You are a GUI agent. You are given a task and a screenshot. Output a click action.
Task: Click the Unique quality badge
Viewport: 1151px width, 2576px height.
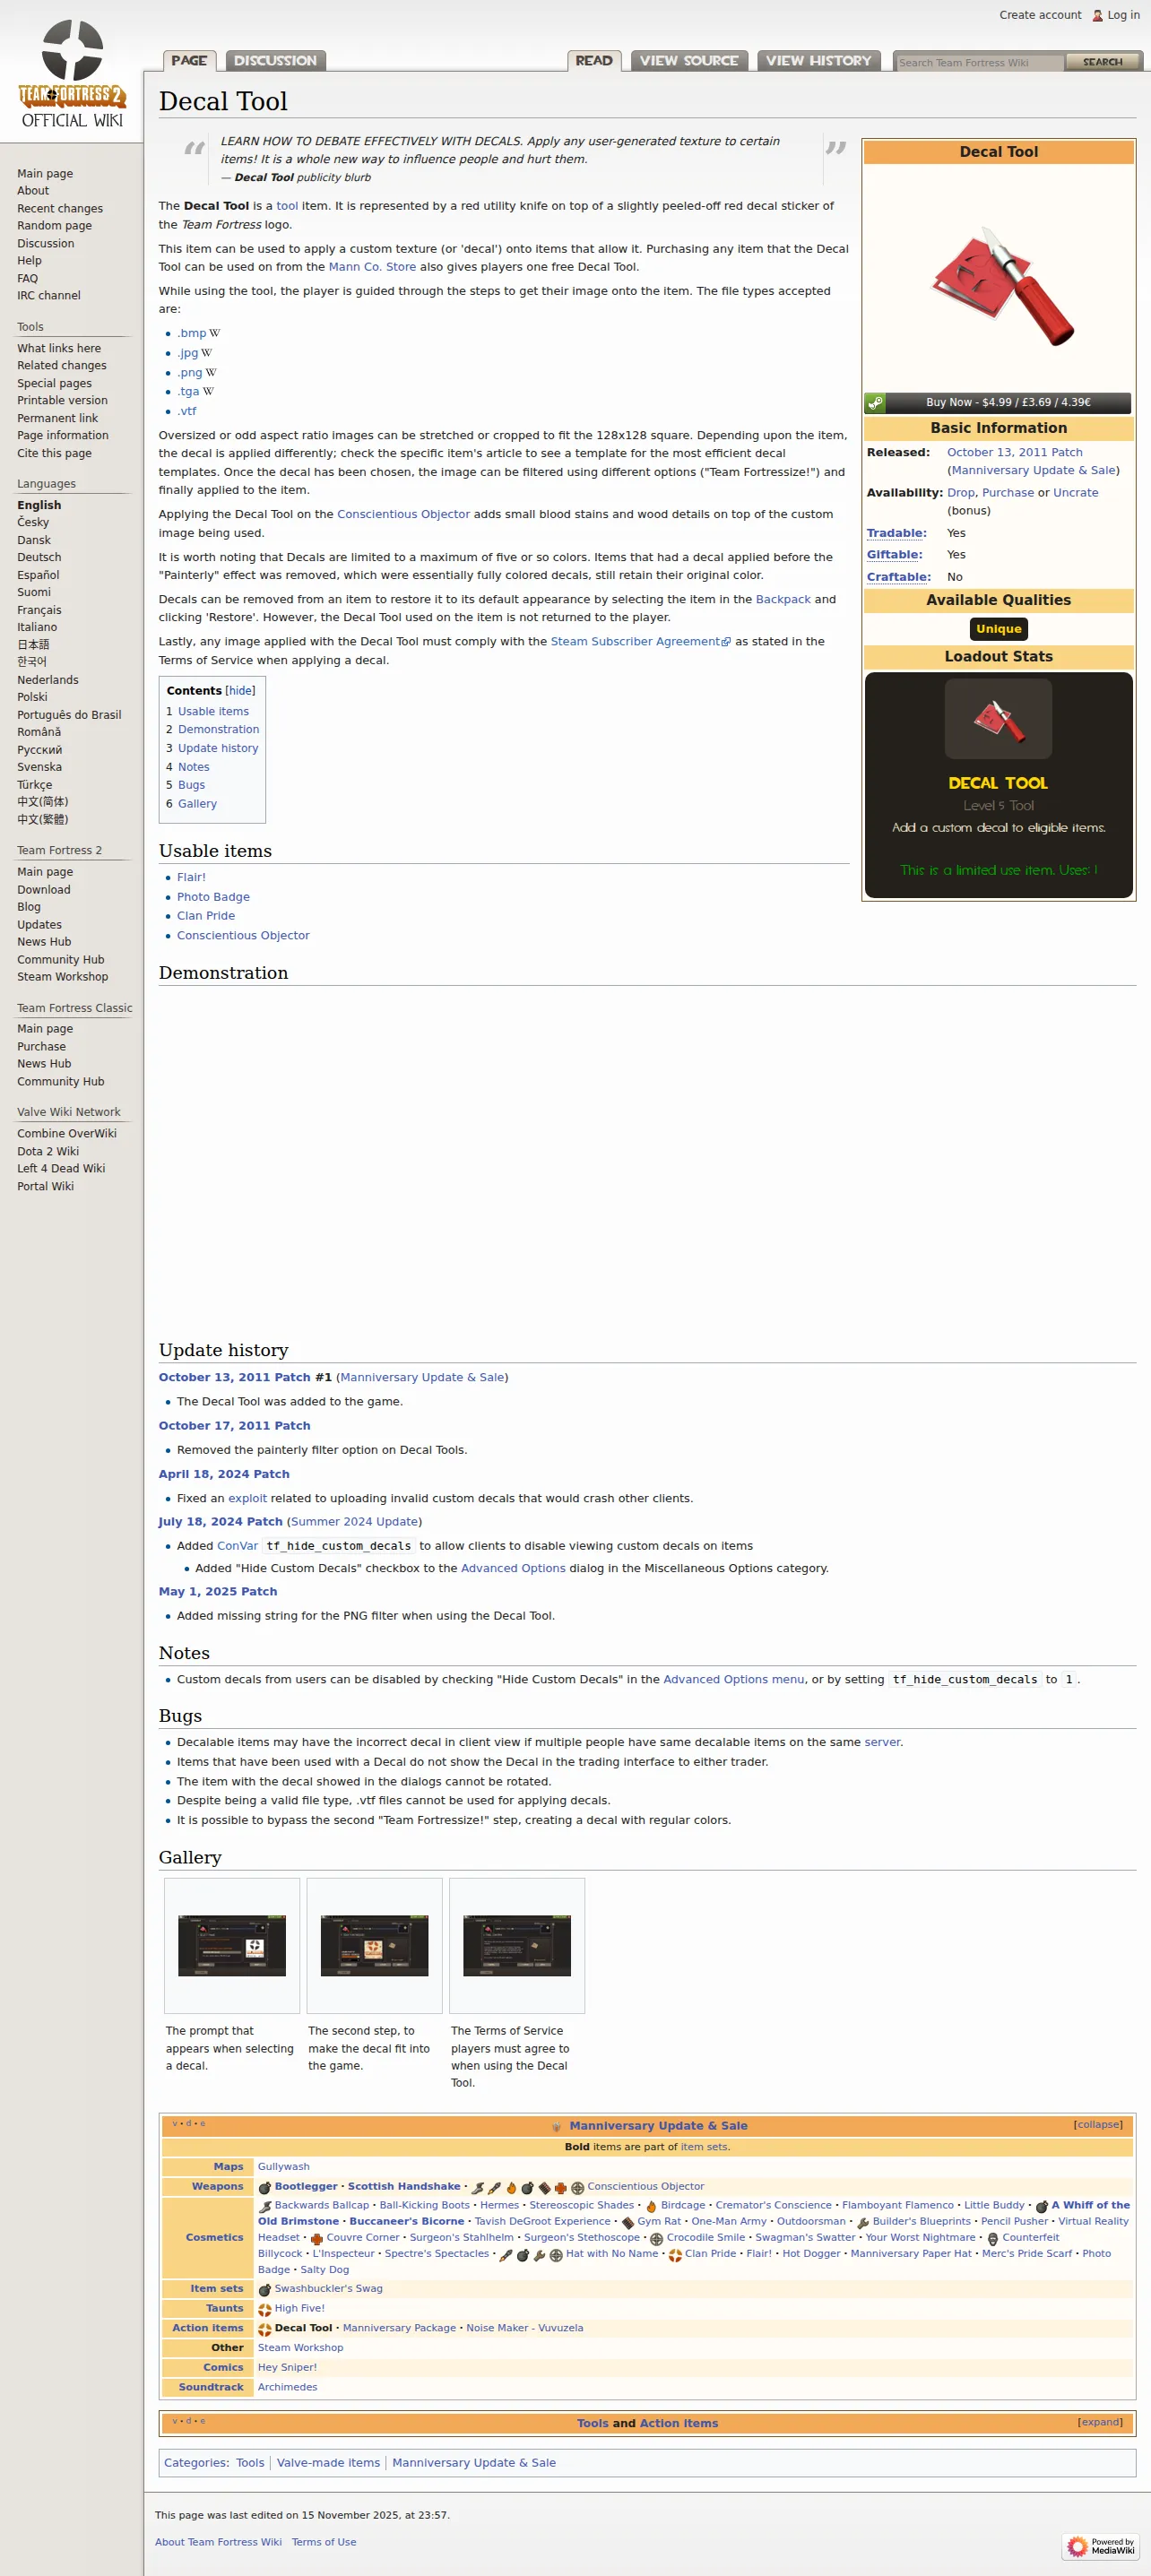[x=998, y=629]
